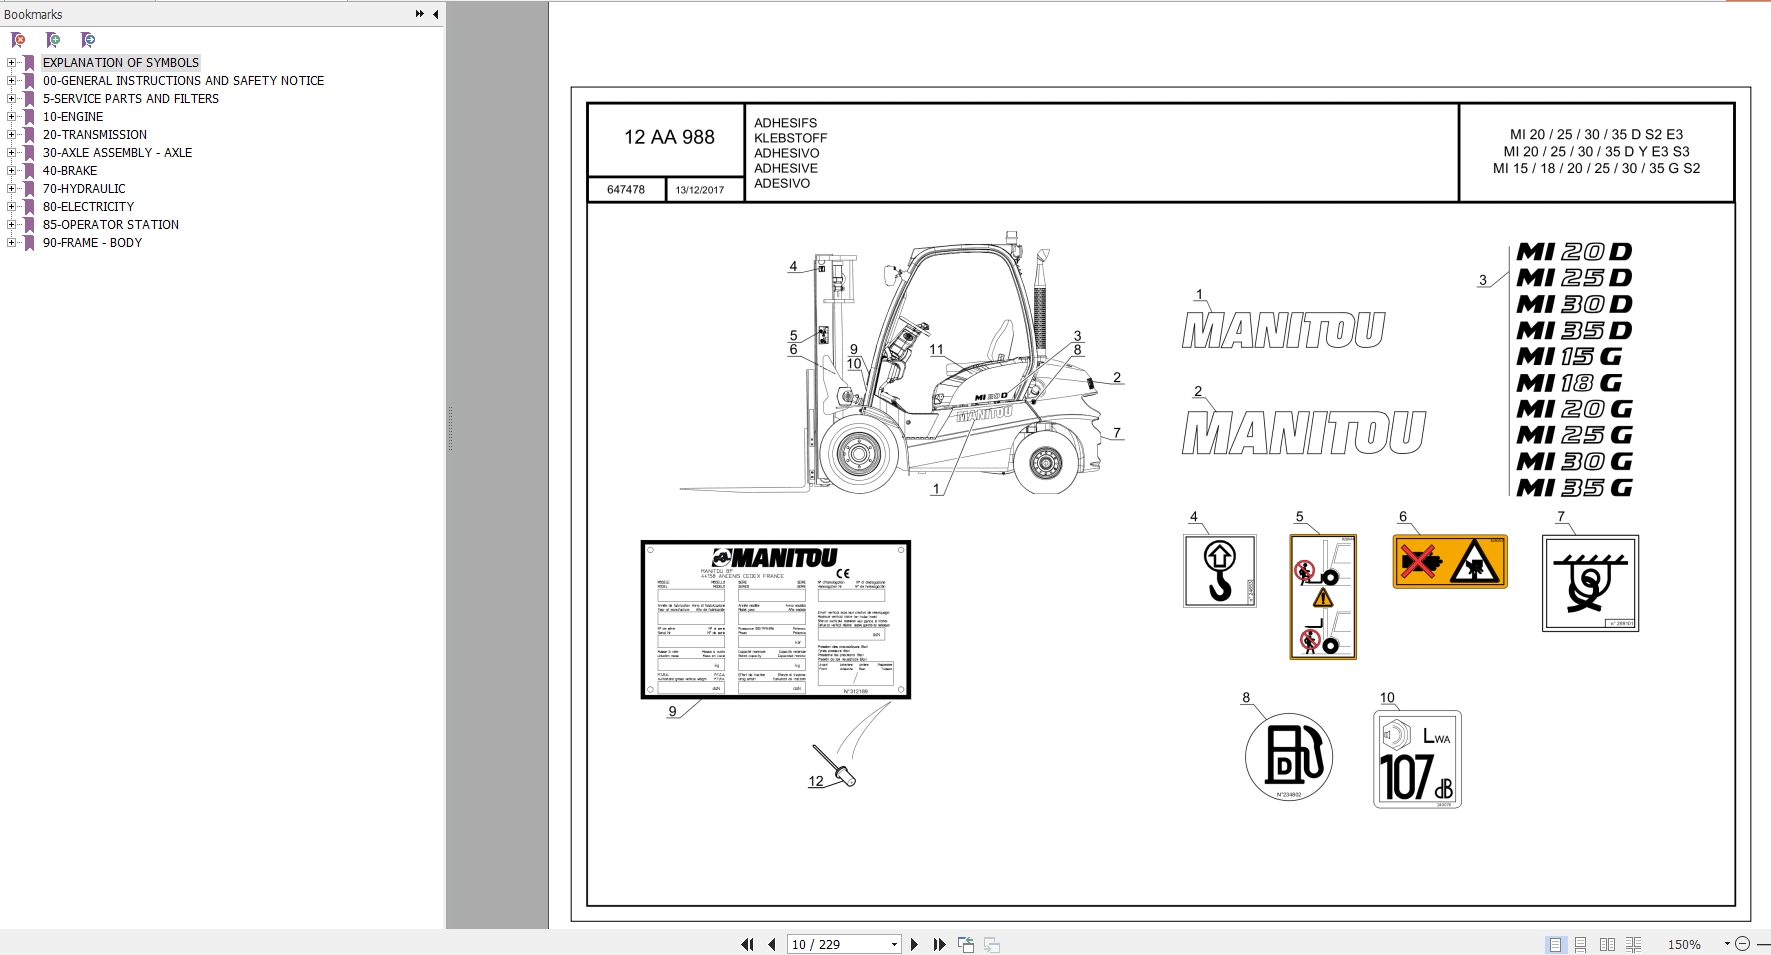Click the 'ADHESIFS' title line

(786, 123)
